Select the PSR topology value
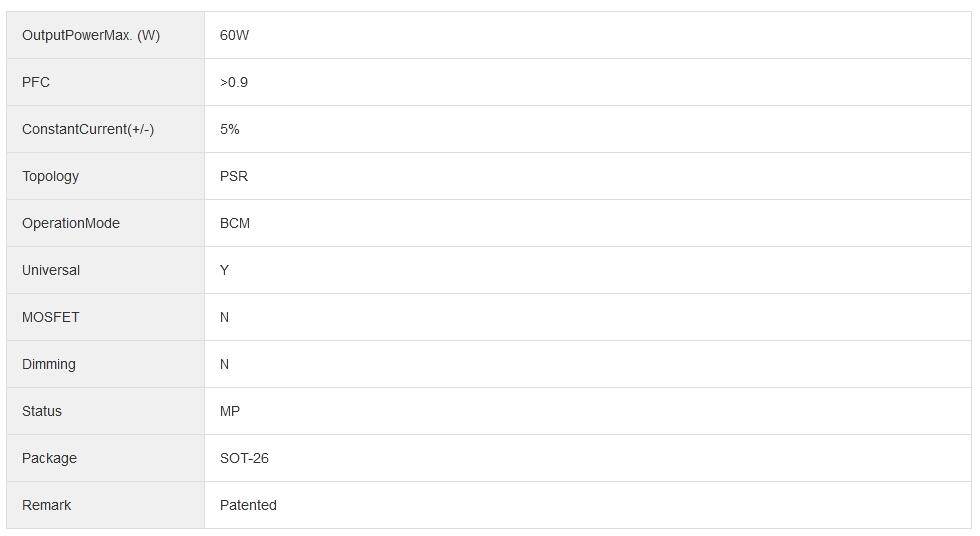980x536 pixels. (x=234, y=176)
